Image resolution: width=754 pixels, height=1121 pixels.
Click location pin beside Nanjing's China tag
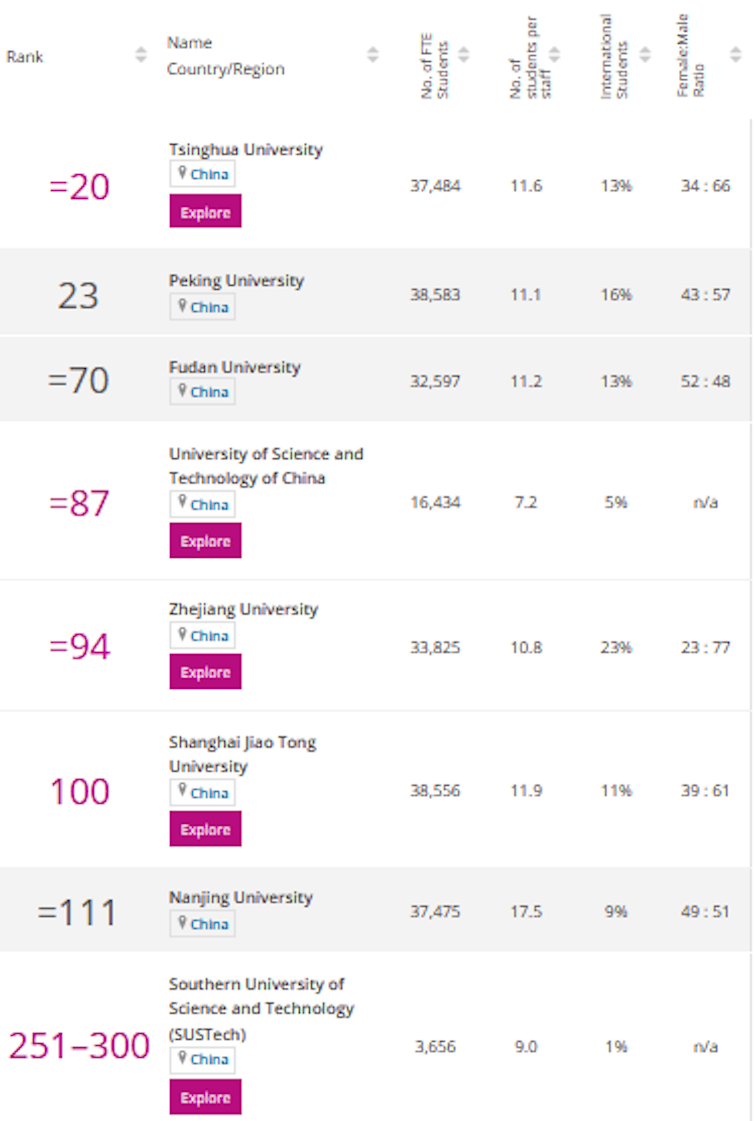[182, 923]
